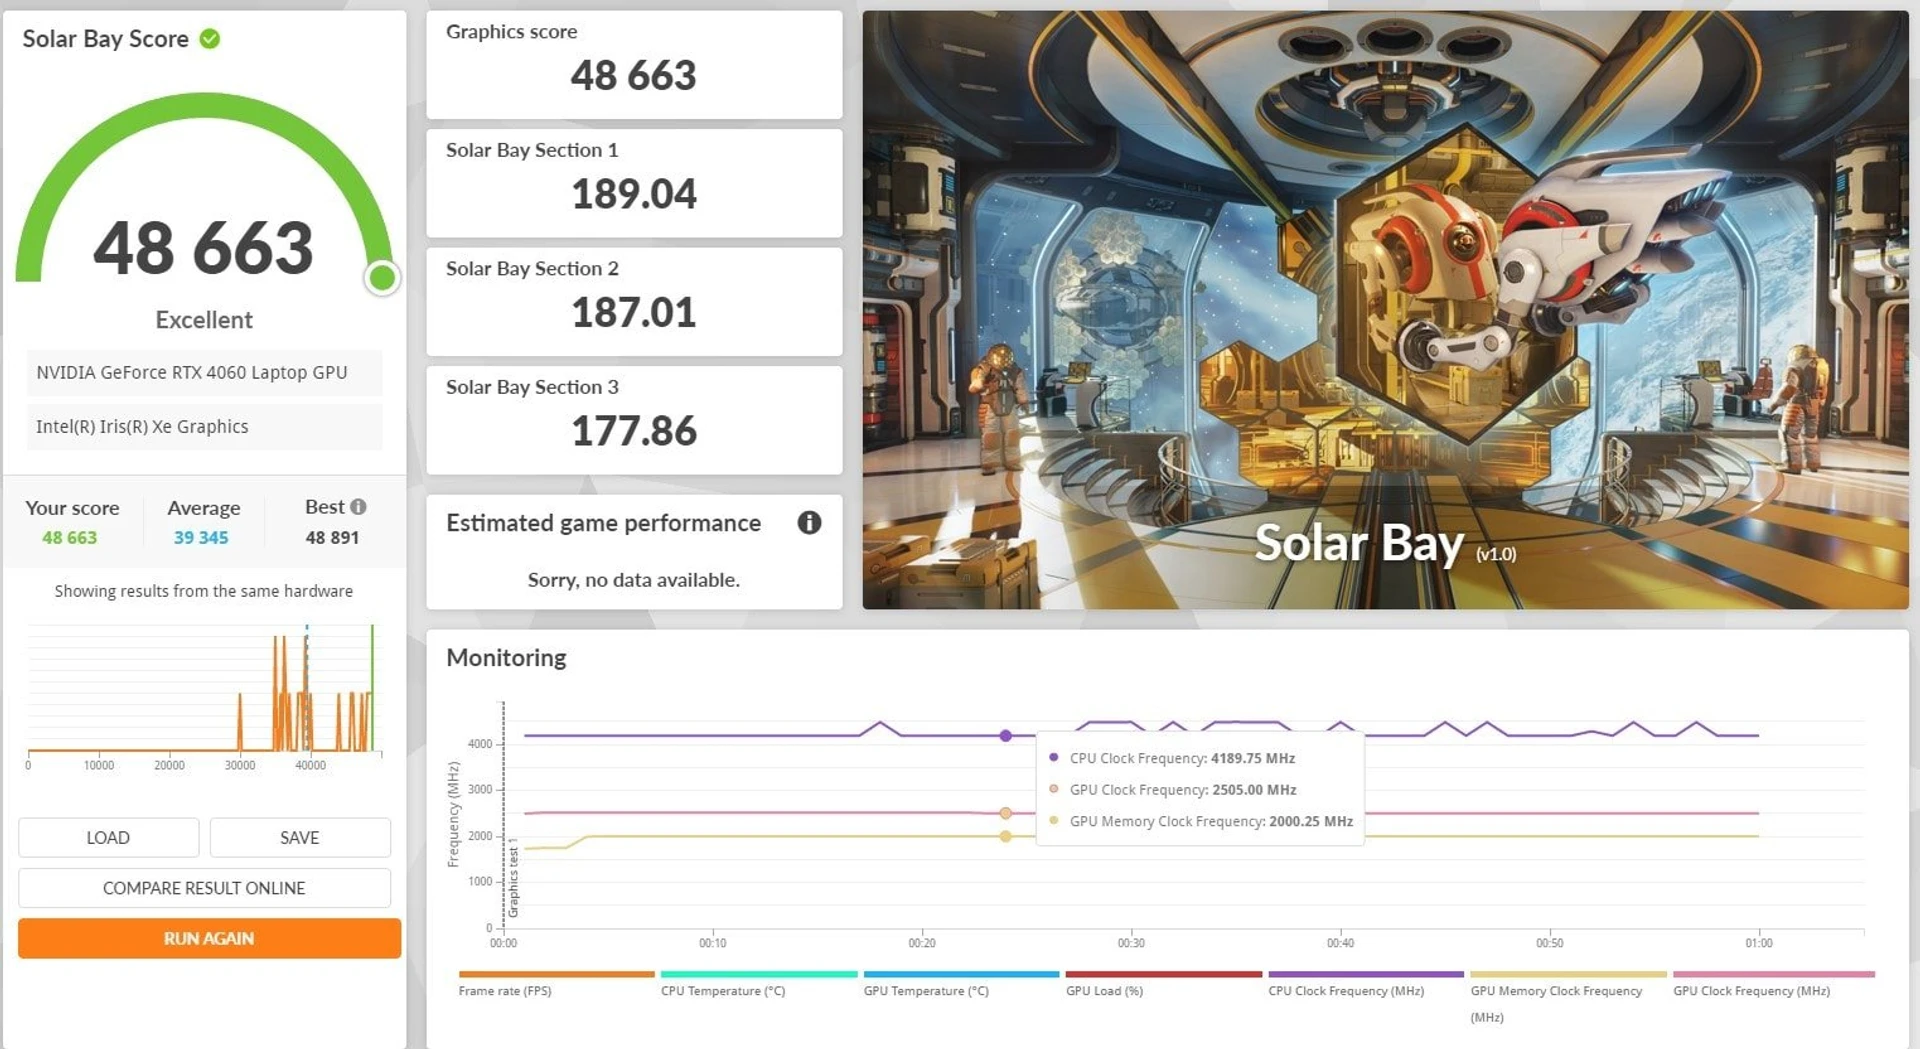Click Your score value 48 663
Viewport: 1920px width, 1049px height.
pyautogui.click(x=70, y=538)
